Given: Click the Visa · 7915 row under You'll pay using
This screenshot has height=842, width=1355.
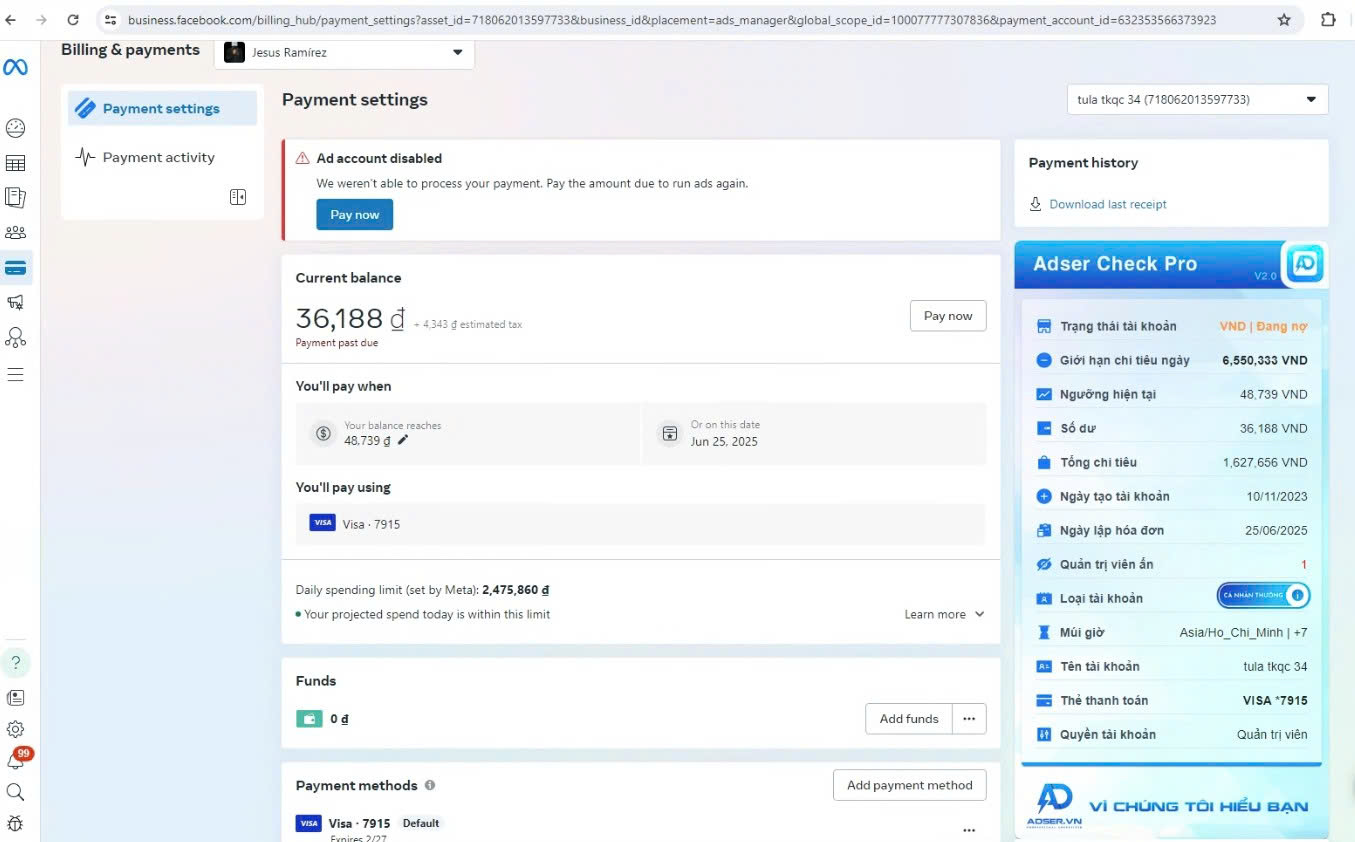Looking at the screenshot, I should pyautogui.click(x=641, y=523).
